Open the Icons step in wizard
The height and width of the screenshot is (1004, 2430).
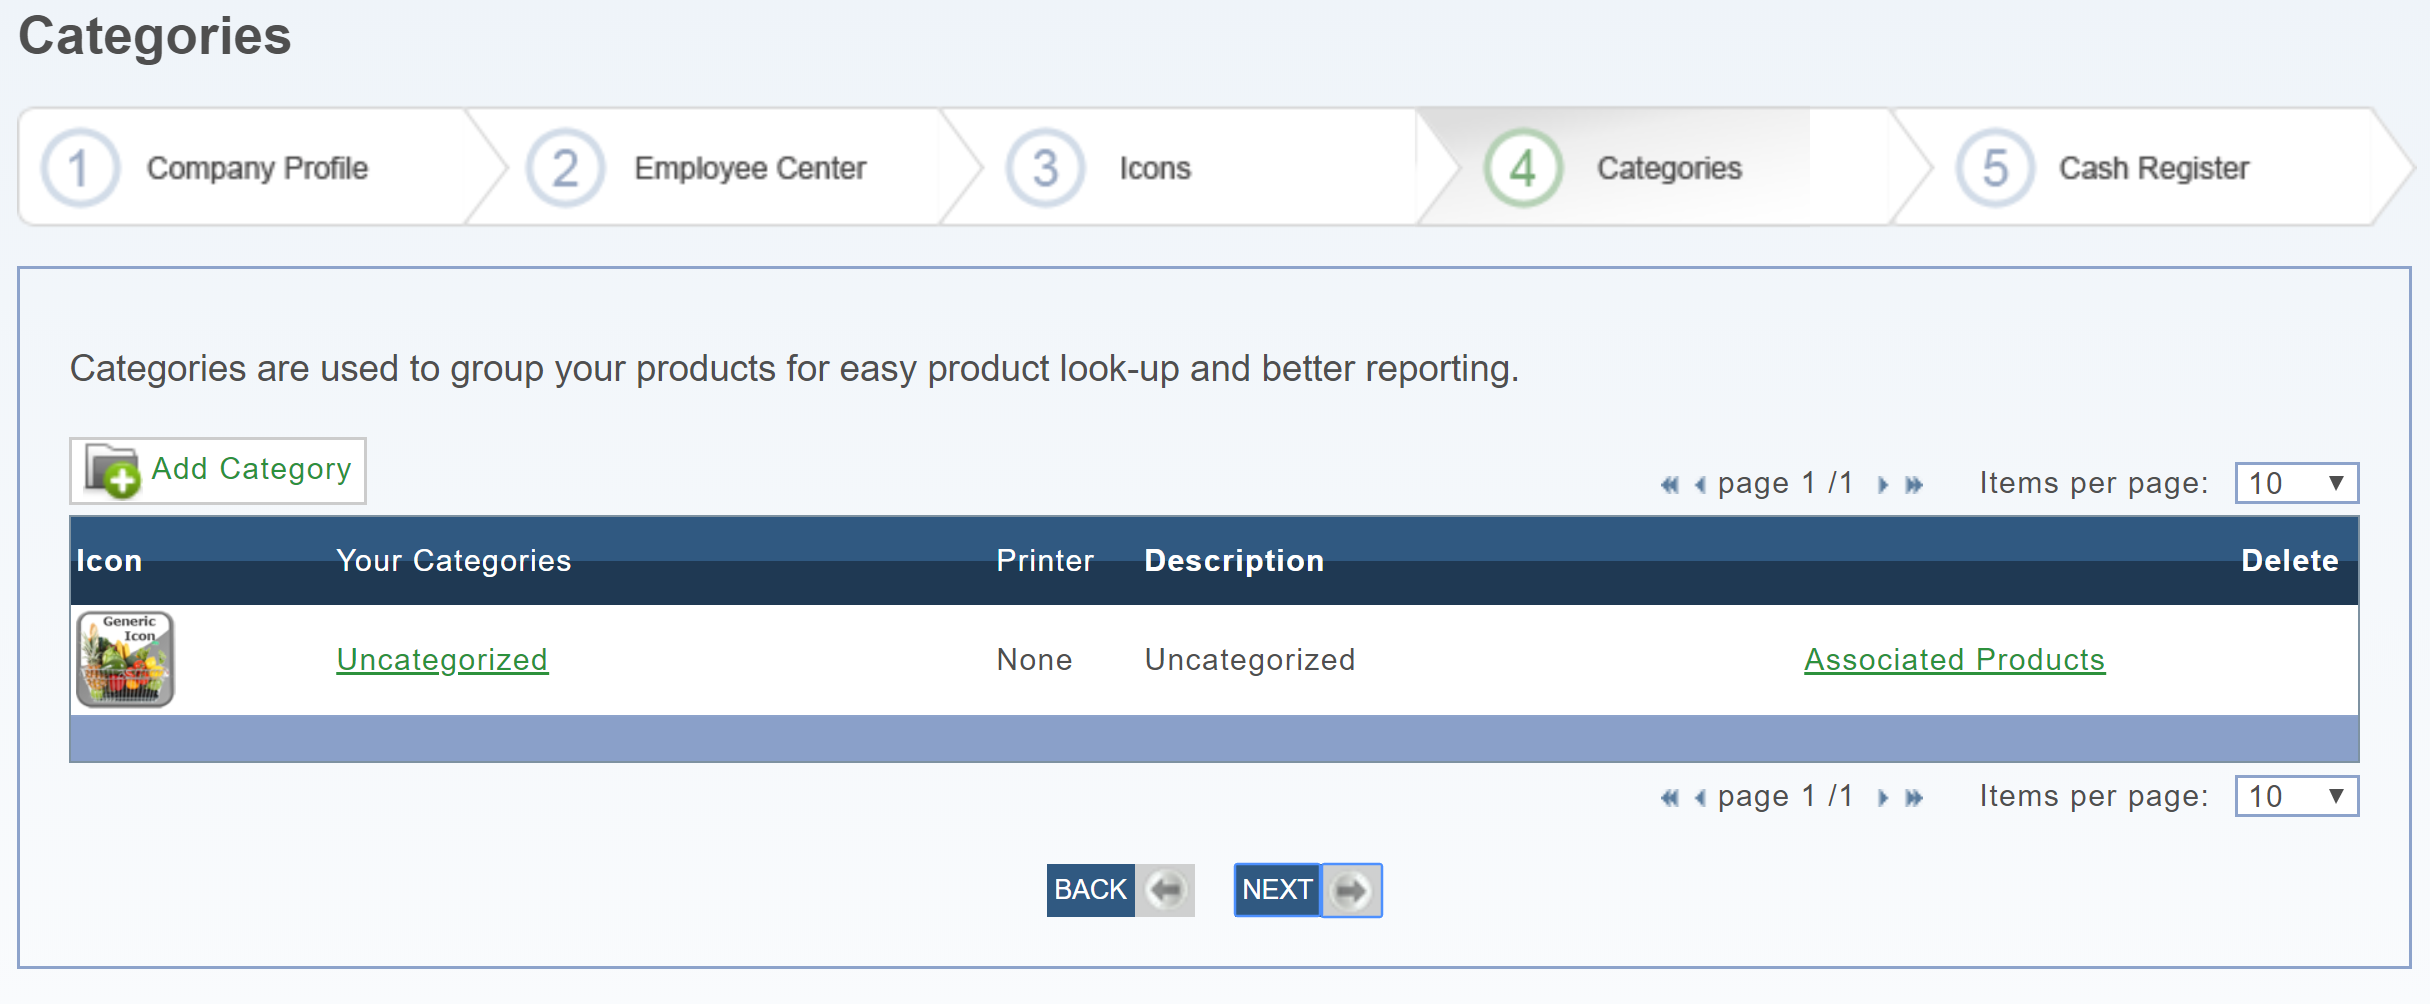pyautogui.click(x=1154, y=168)
